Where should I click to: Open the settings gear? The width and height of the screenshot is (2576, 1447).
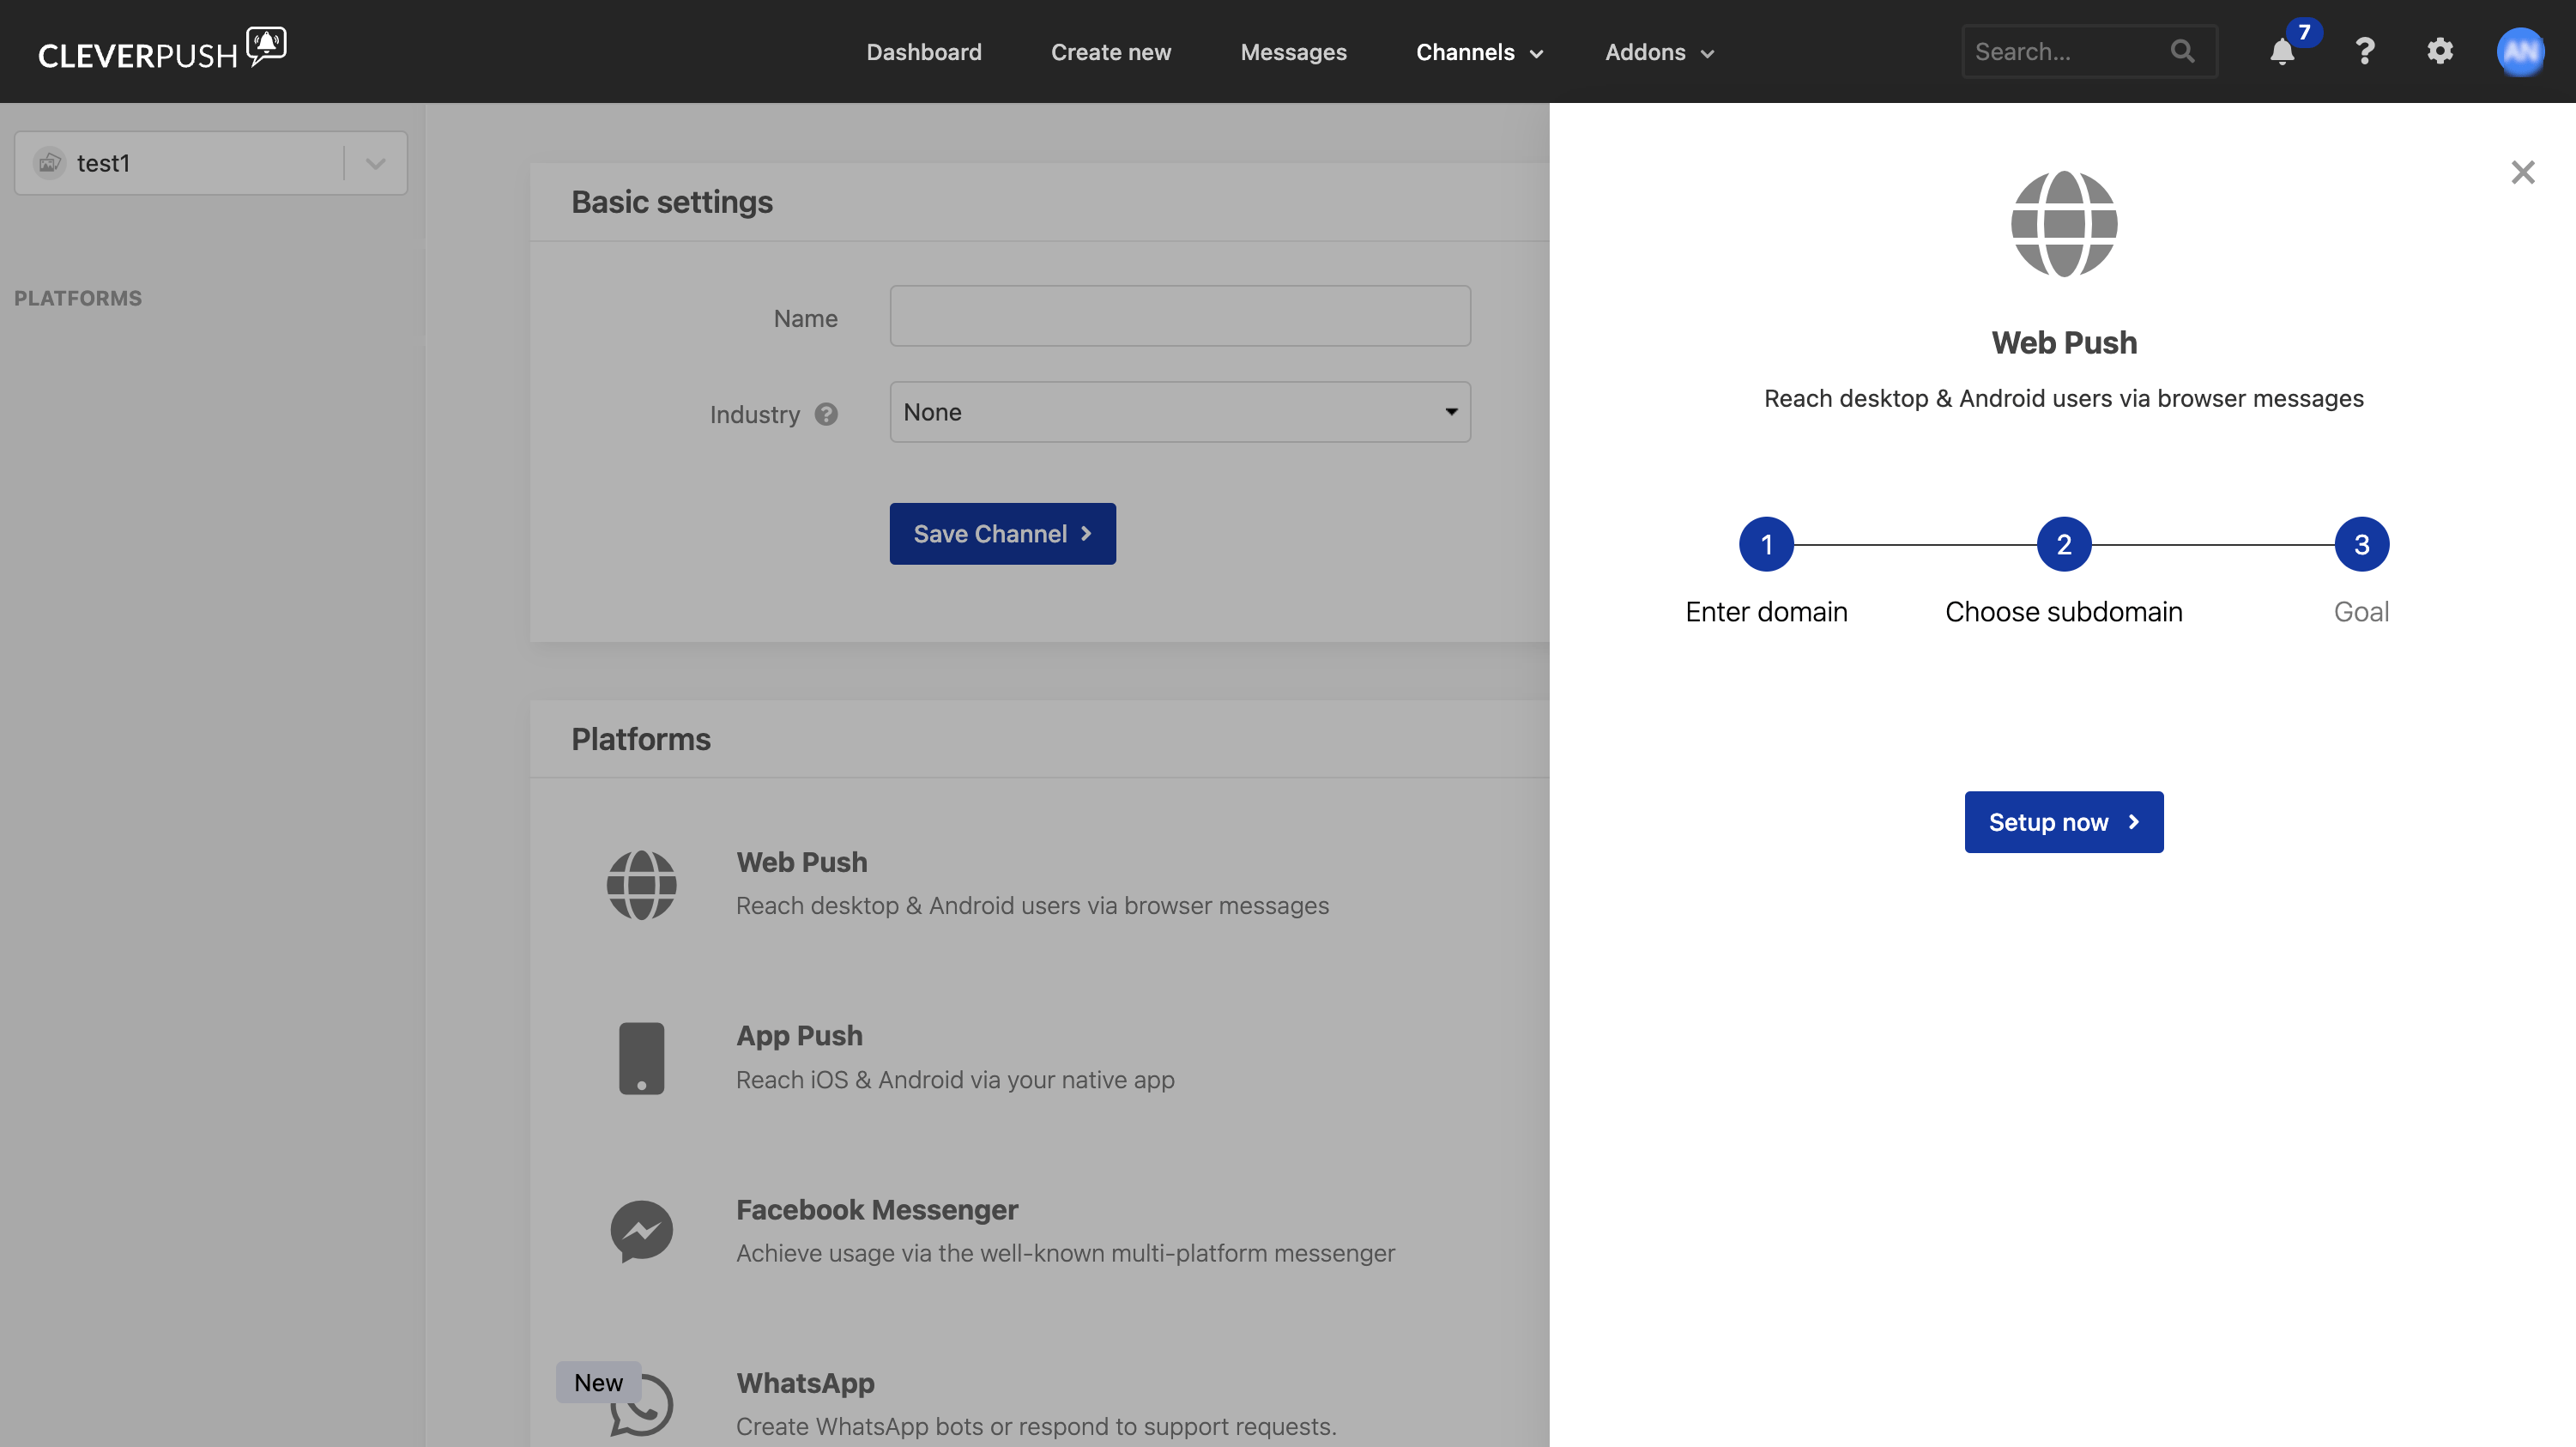tap(2440, 51)
